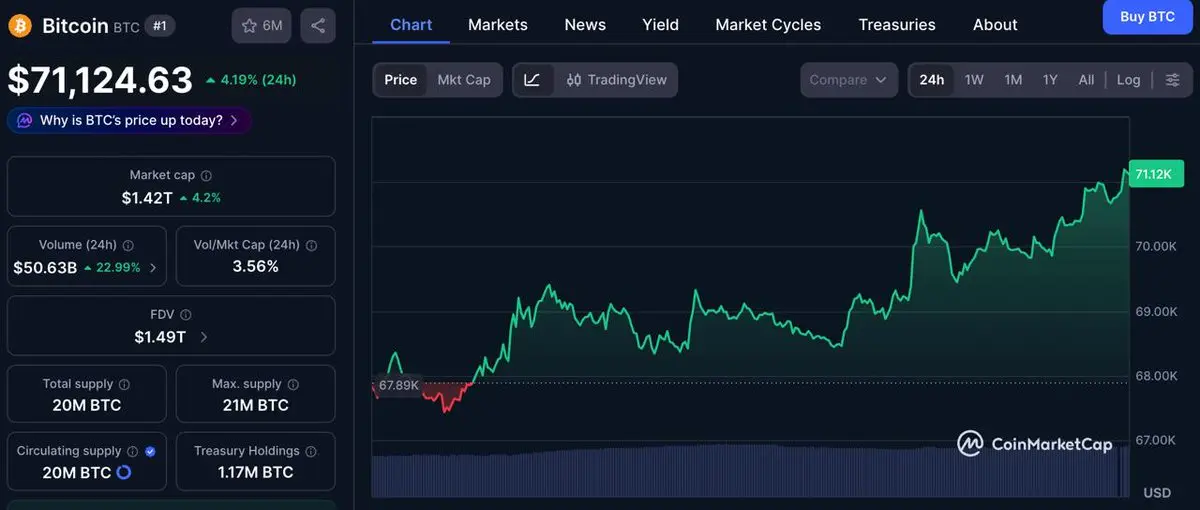Click the $50.63B volume value
Viewport: 1200px width, 510px height.
click(45, 267)
